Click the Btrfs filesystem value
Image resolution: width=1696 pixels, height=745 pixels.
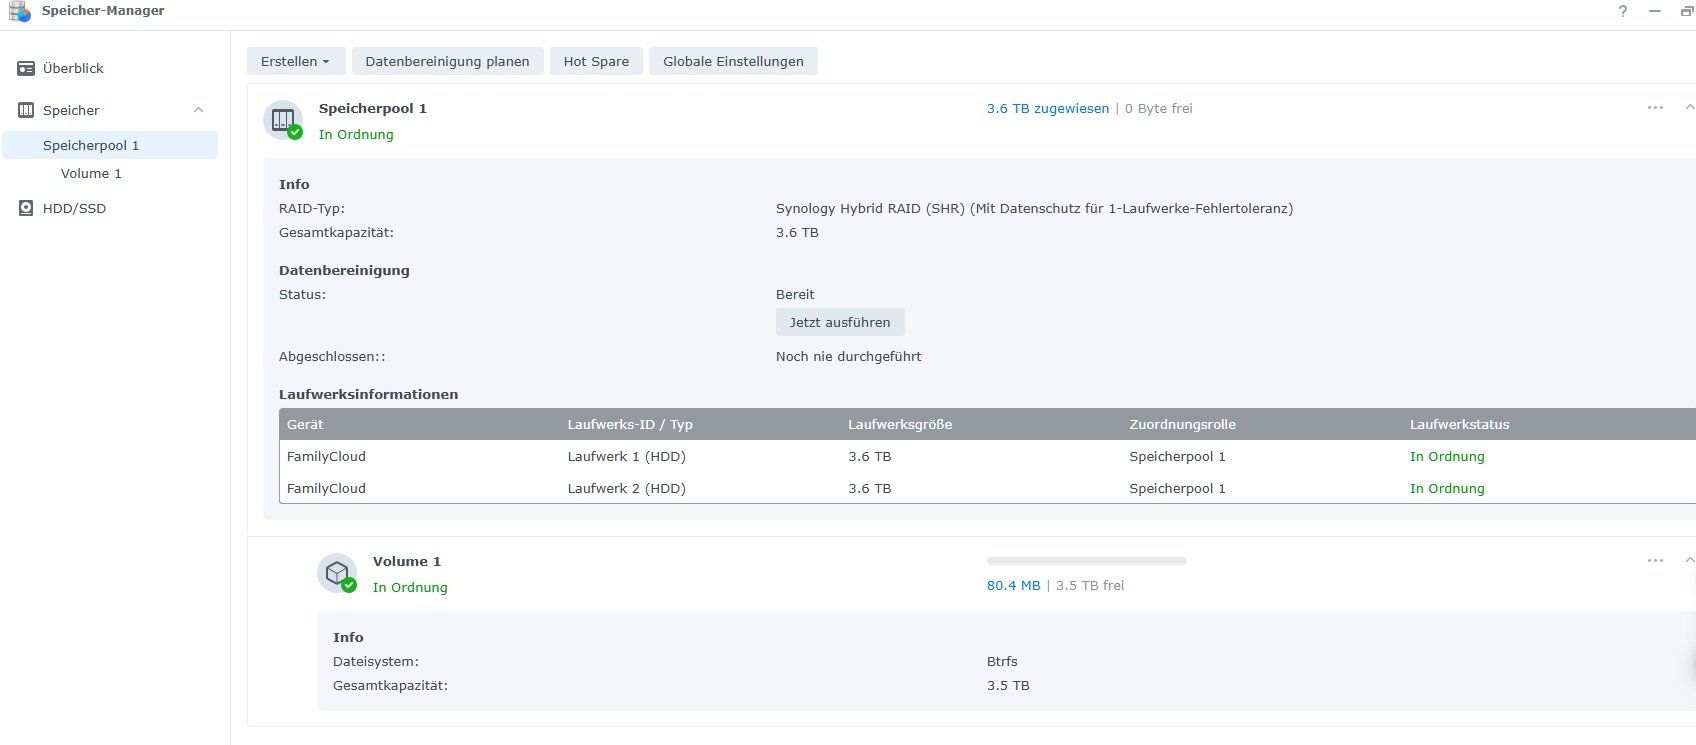tap(1002, 661)
